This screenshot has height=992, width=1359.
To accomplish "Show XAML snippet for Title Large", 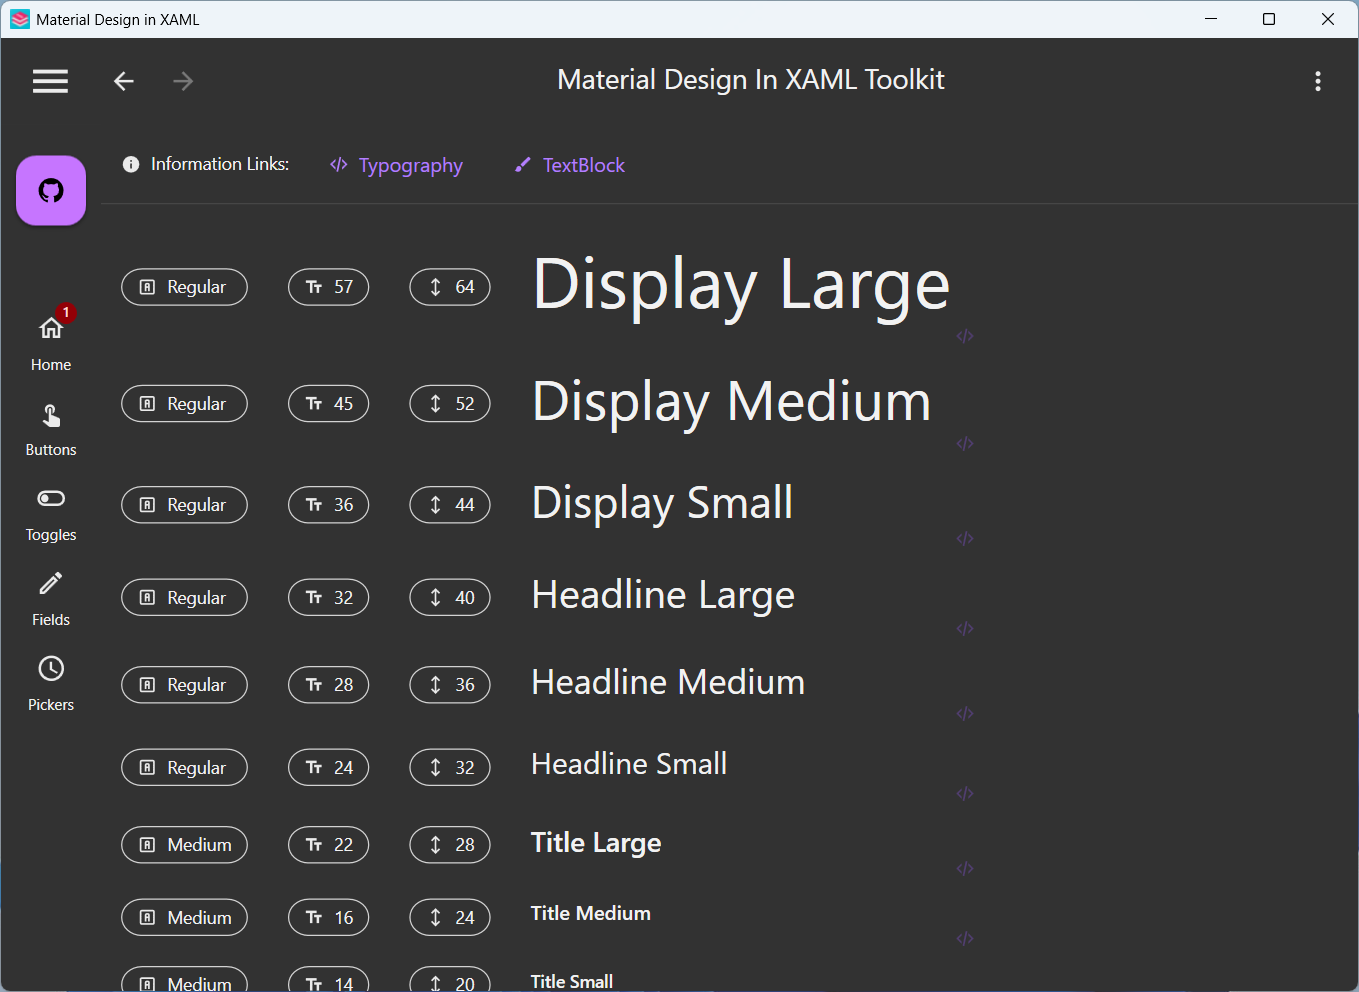I will click(x=965, y=868).
